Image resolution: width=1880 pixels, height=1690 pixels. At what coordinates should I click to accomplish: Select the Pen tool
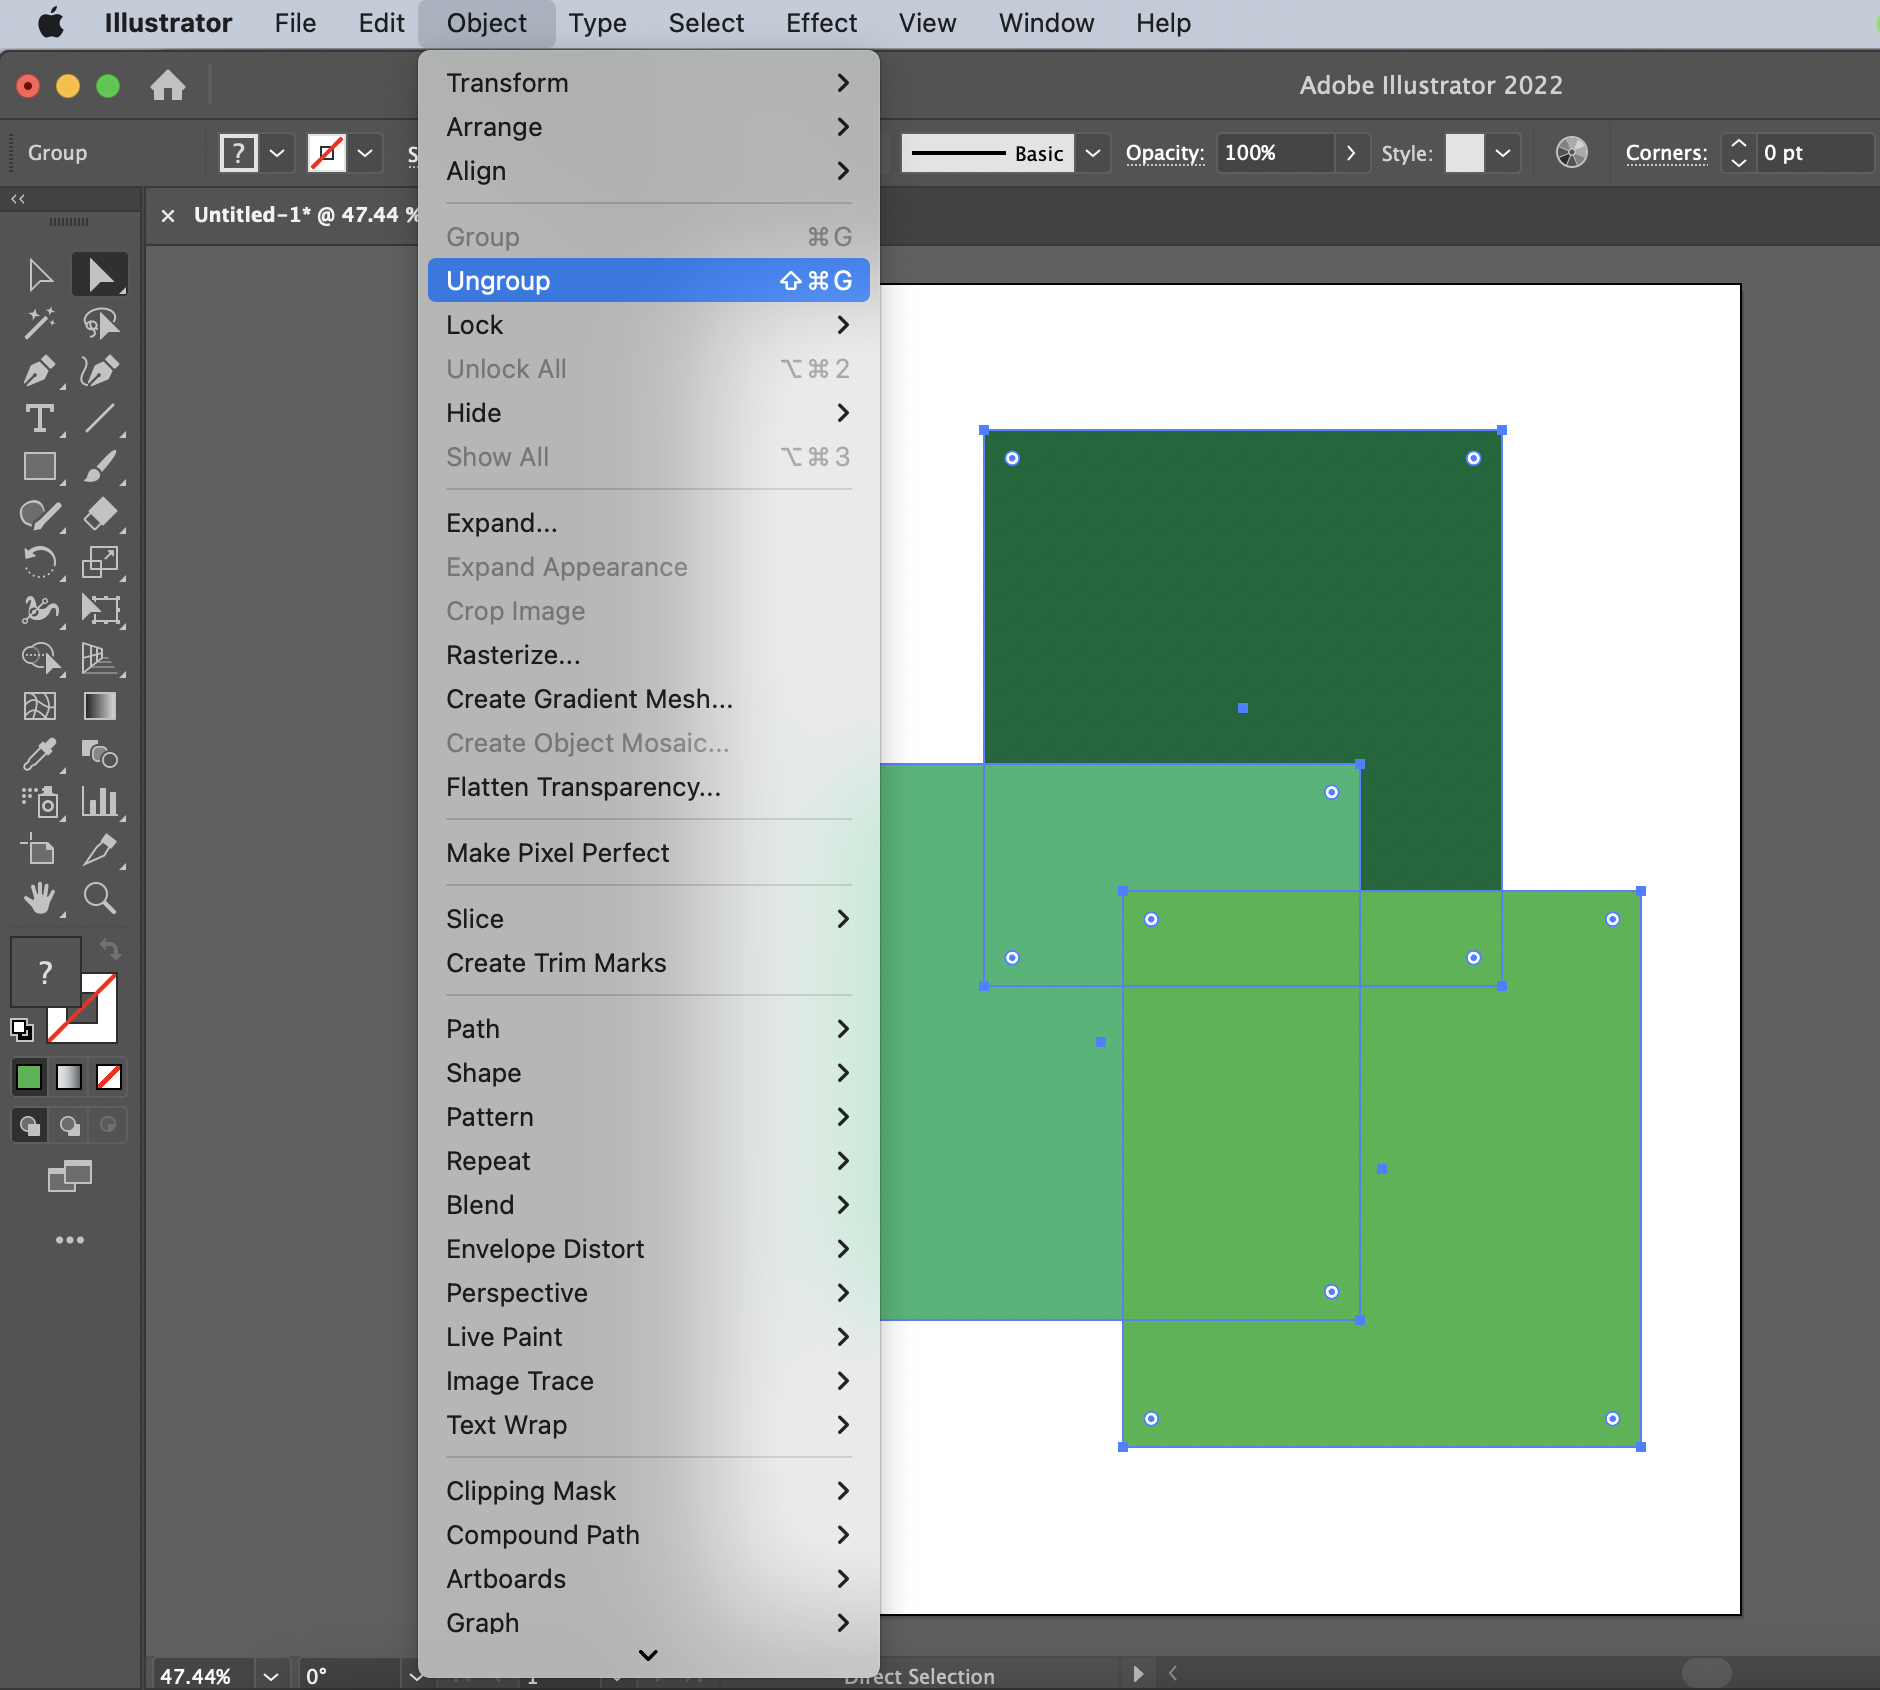[x=39, y=371]
